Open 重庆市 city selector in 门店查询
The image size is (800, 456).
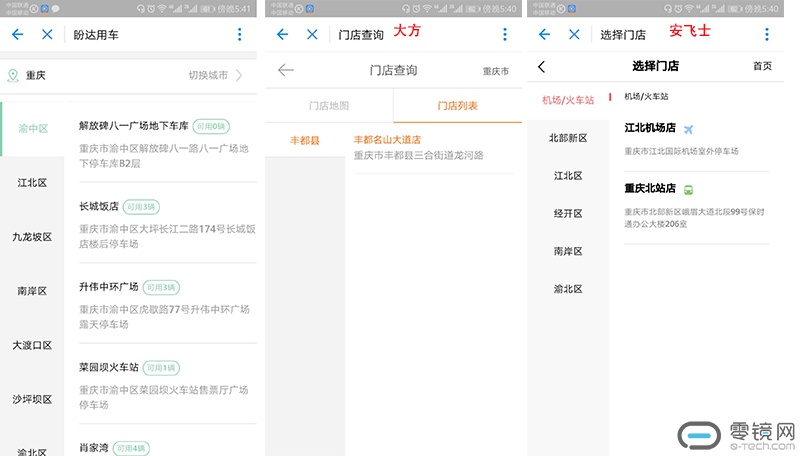[x=495, y=71]
